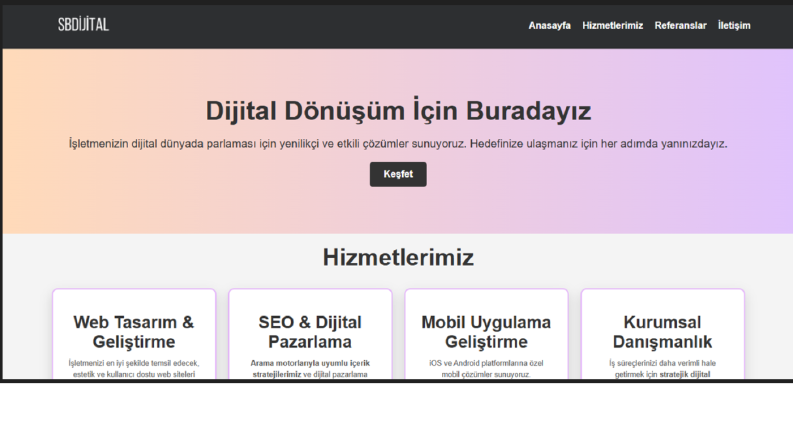Viewport: 793px width, 446px height.
Task: Click the Kurumsal Danışmanlık card
Action: (663, 334)
